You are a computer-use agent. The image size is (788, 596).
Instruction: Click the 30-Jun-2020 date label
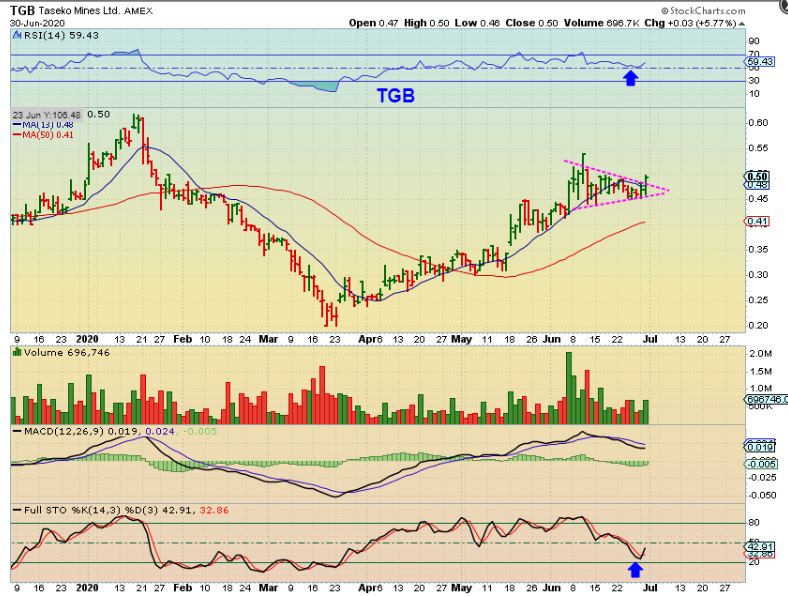click(37, 23)
